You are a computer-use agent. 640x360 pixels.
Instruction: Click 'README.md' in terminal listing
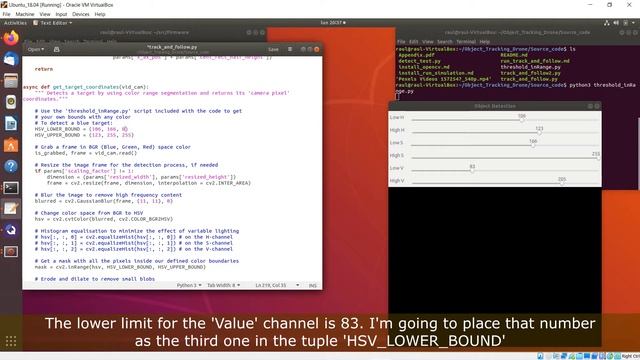point(514,55)
